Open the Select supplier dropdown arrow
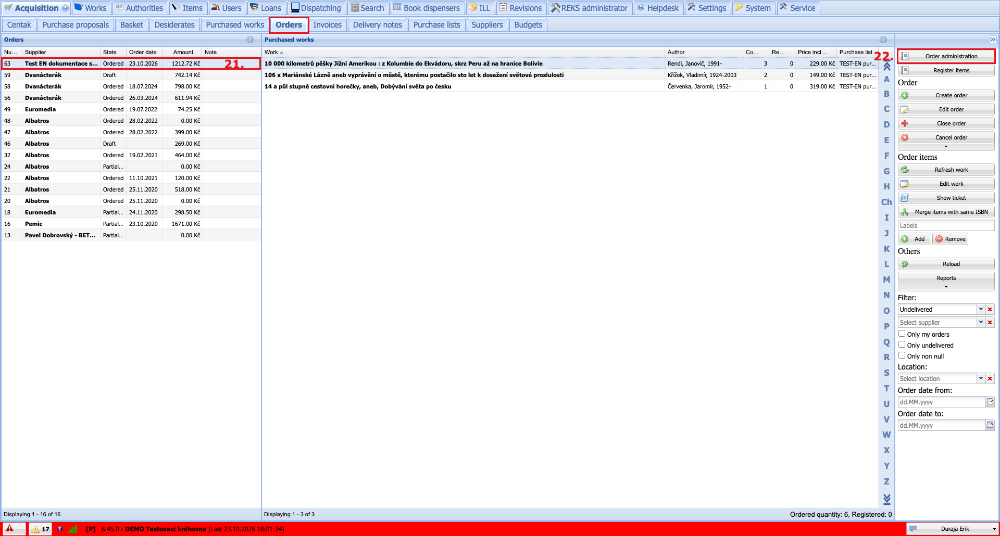Viewport: 1000px width, 536px height. point(981,323)
